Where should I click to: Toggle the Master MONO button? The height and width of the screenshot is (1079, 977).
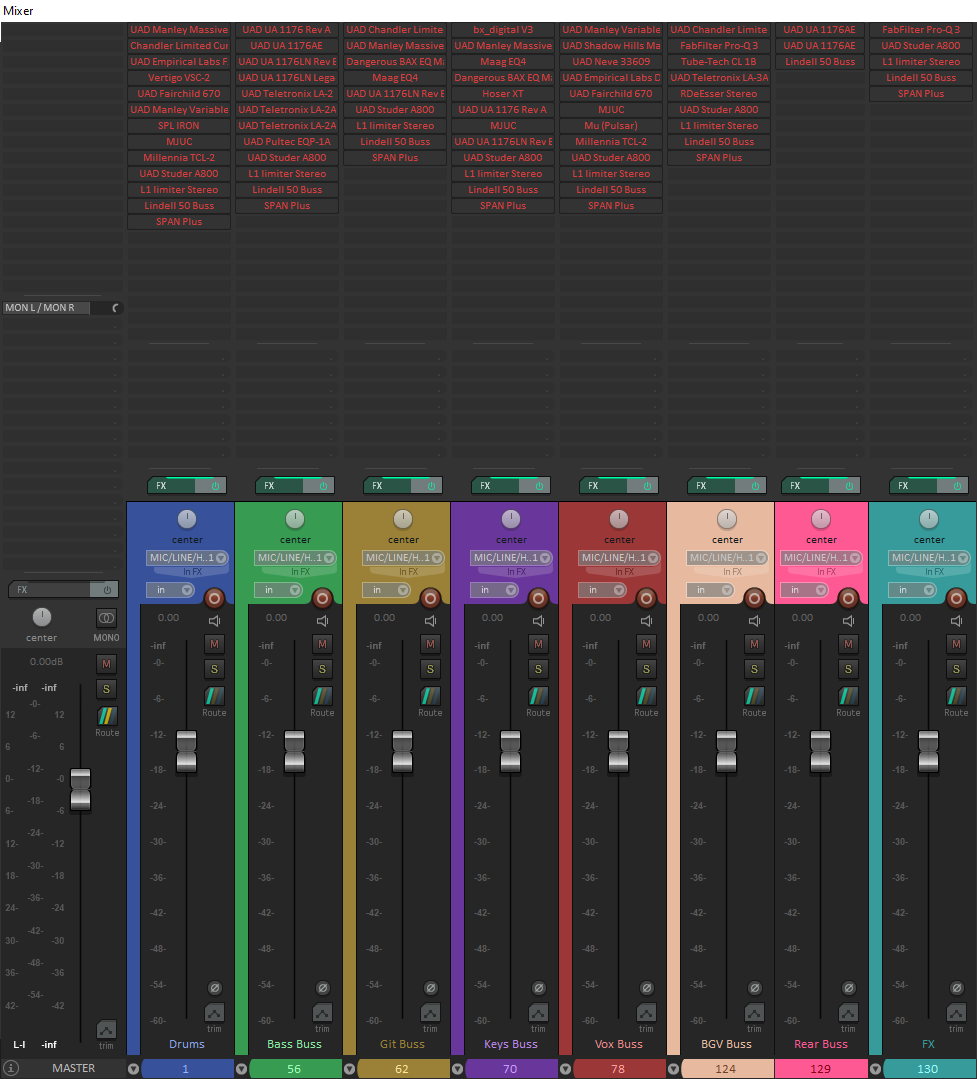point(106,618)
